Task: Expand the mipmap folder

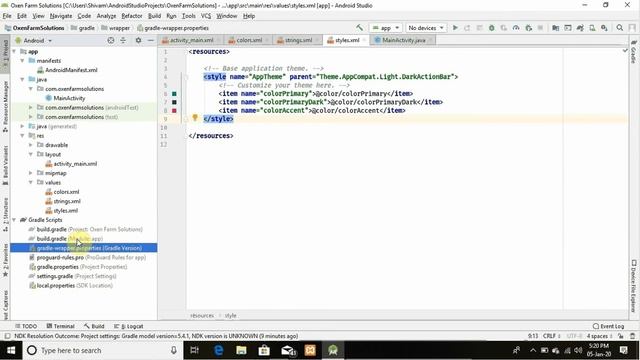Action: [x=31, y=173]
